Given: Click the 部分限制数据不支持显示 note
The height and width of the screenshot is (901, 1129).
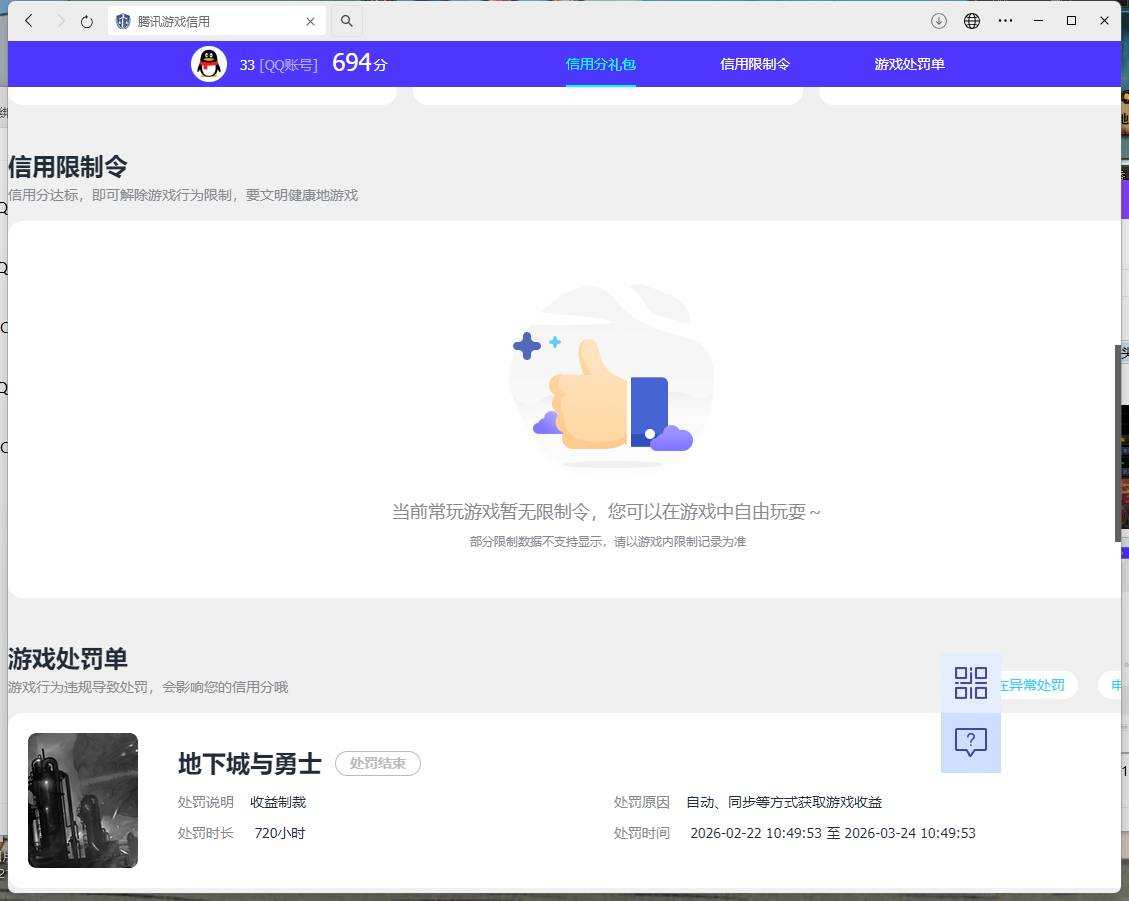Looking at the screenshot, I should pyautogui.click(x=608, y=542).
